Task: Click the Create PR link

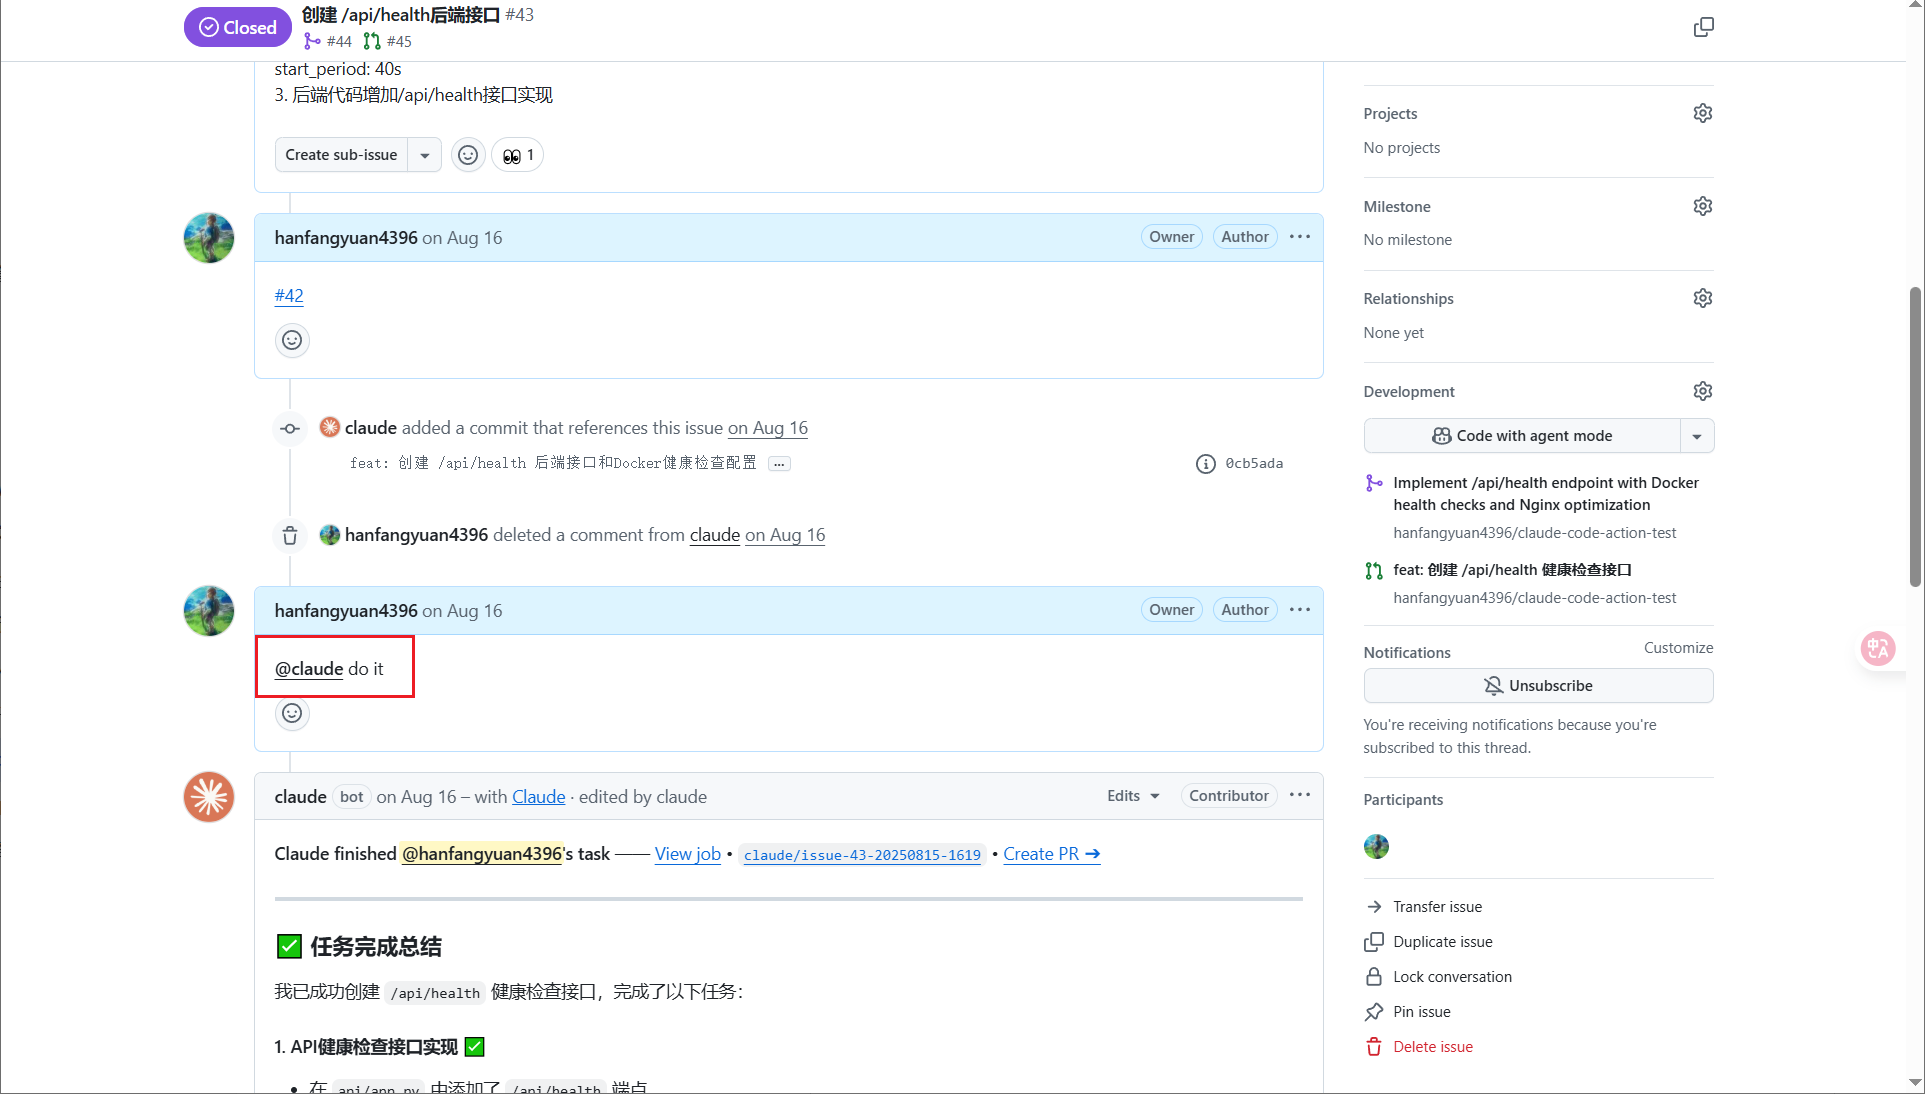Action: pyautogui.click(x=1051, y=854)
